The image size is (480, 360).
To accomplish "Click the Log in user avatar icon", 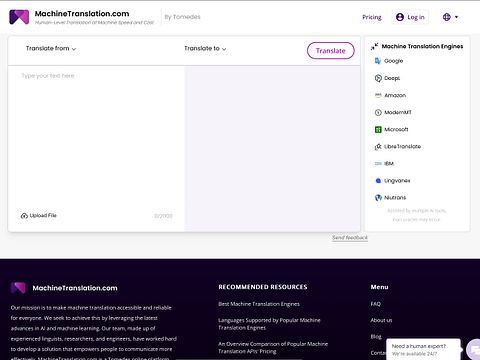I will (x=400, y=17).
